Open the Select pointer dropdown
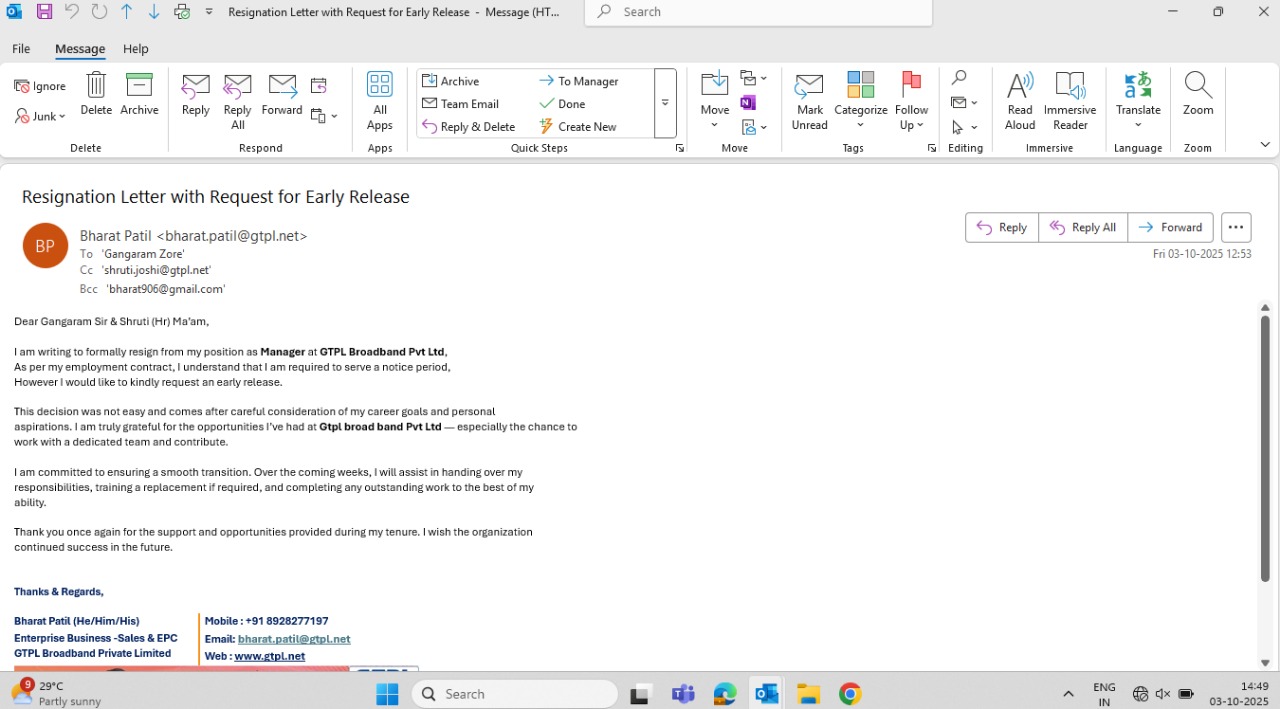This screenshot has width=1280, height=709. point(964,127)
